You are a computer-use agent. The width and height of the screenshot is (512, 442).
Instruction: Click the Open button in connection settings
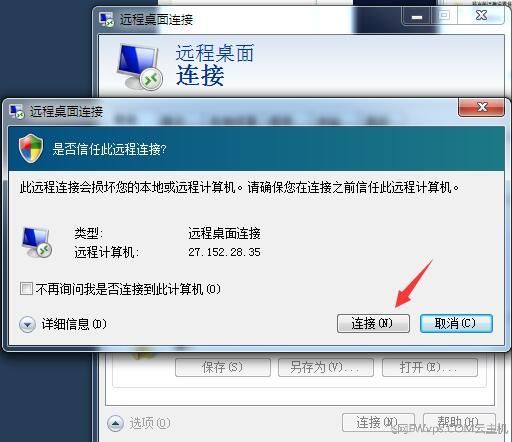pos(430,367)
